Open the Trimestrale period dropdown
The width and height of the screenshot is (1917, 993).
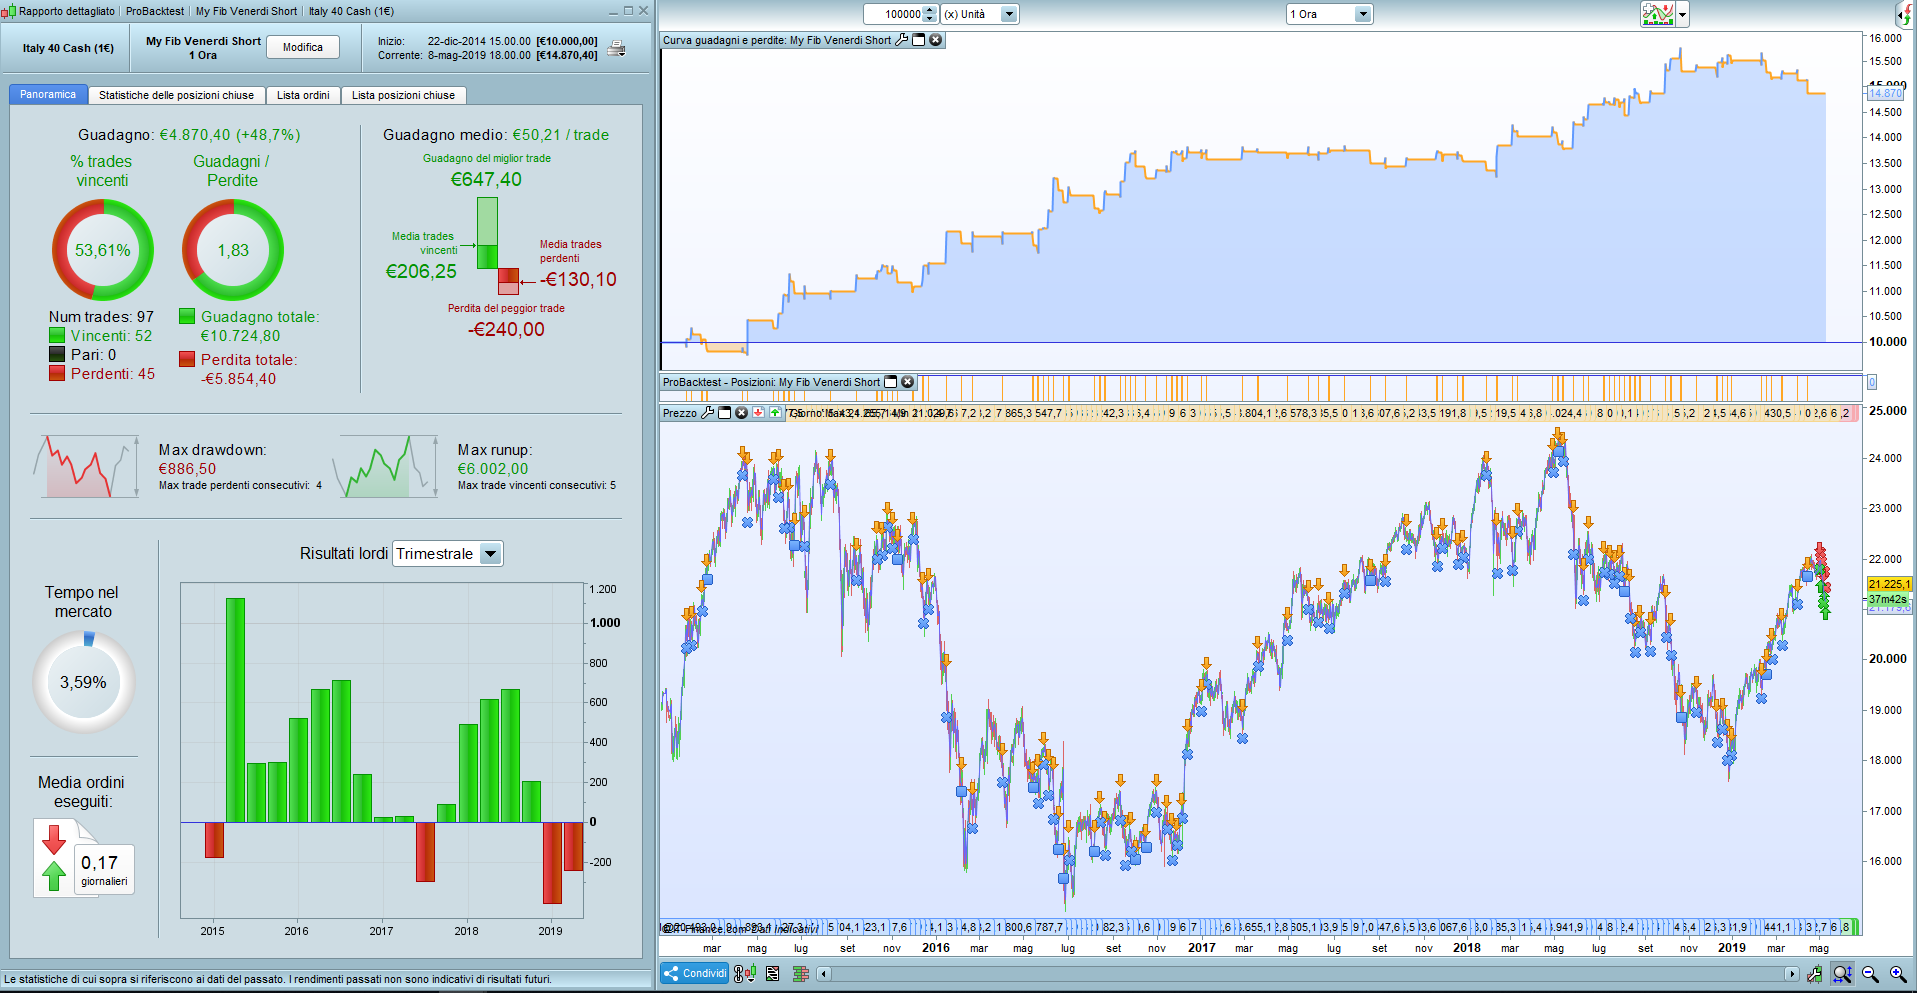[x=448, y=554]
